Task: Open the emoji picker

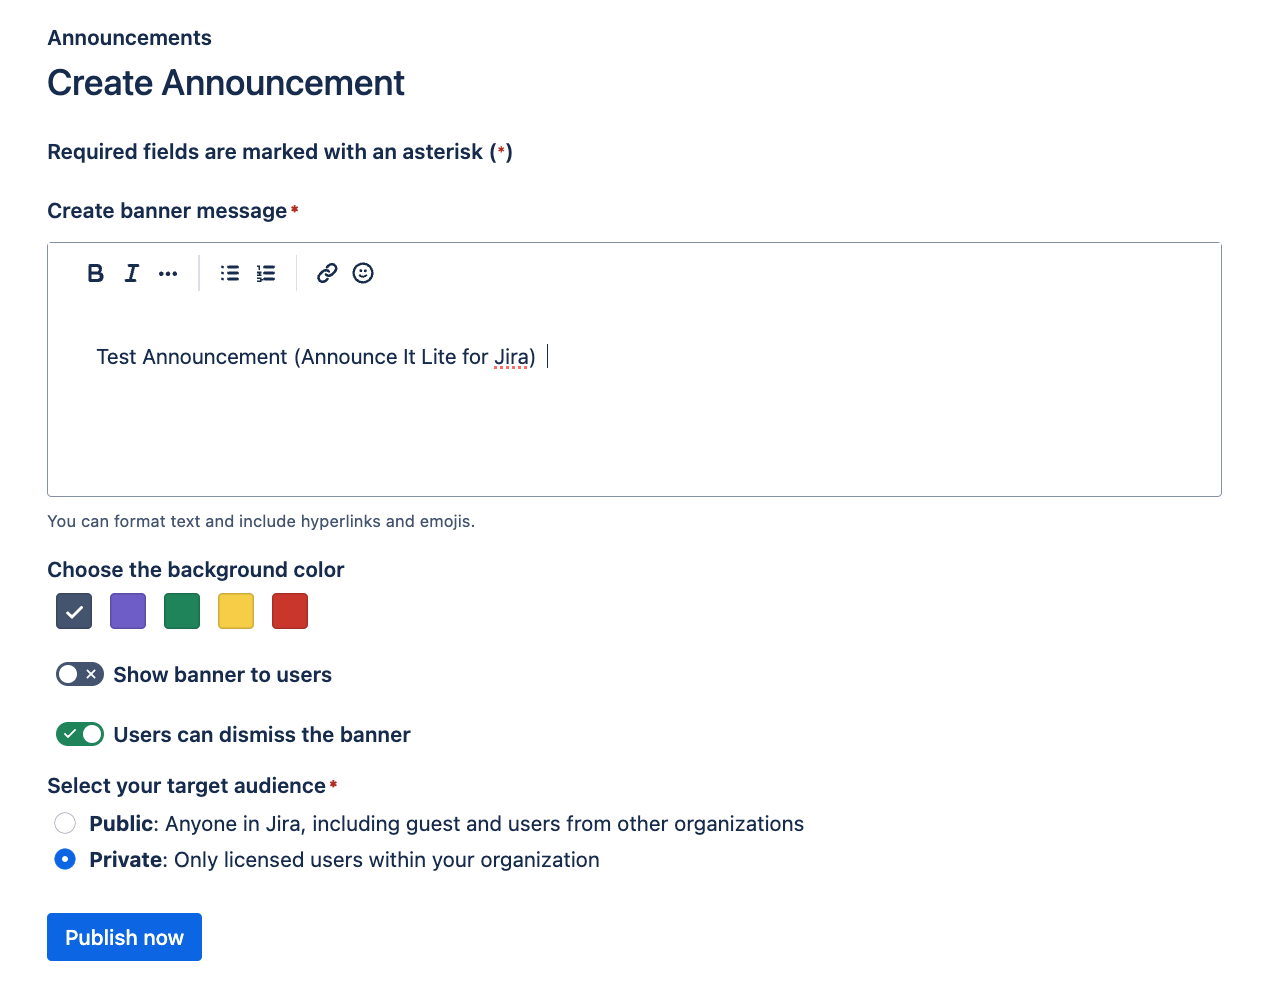Action: click(x=363, y=273)
